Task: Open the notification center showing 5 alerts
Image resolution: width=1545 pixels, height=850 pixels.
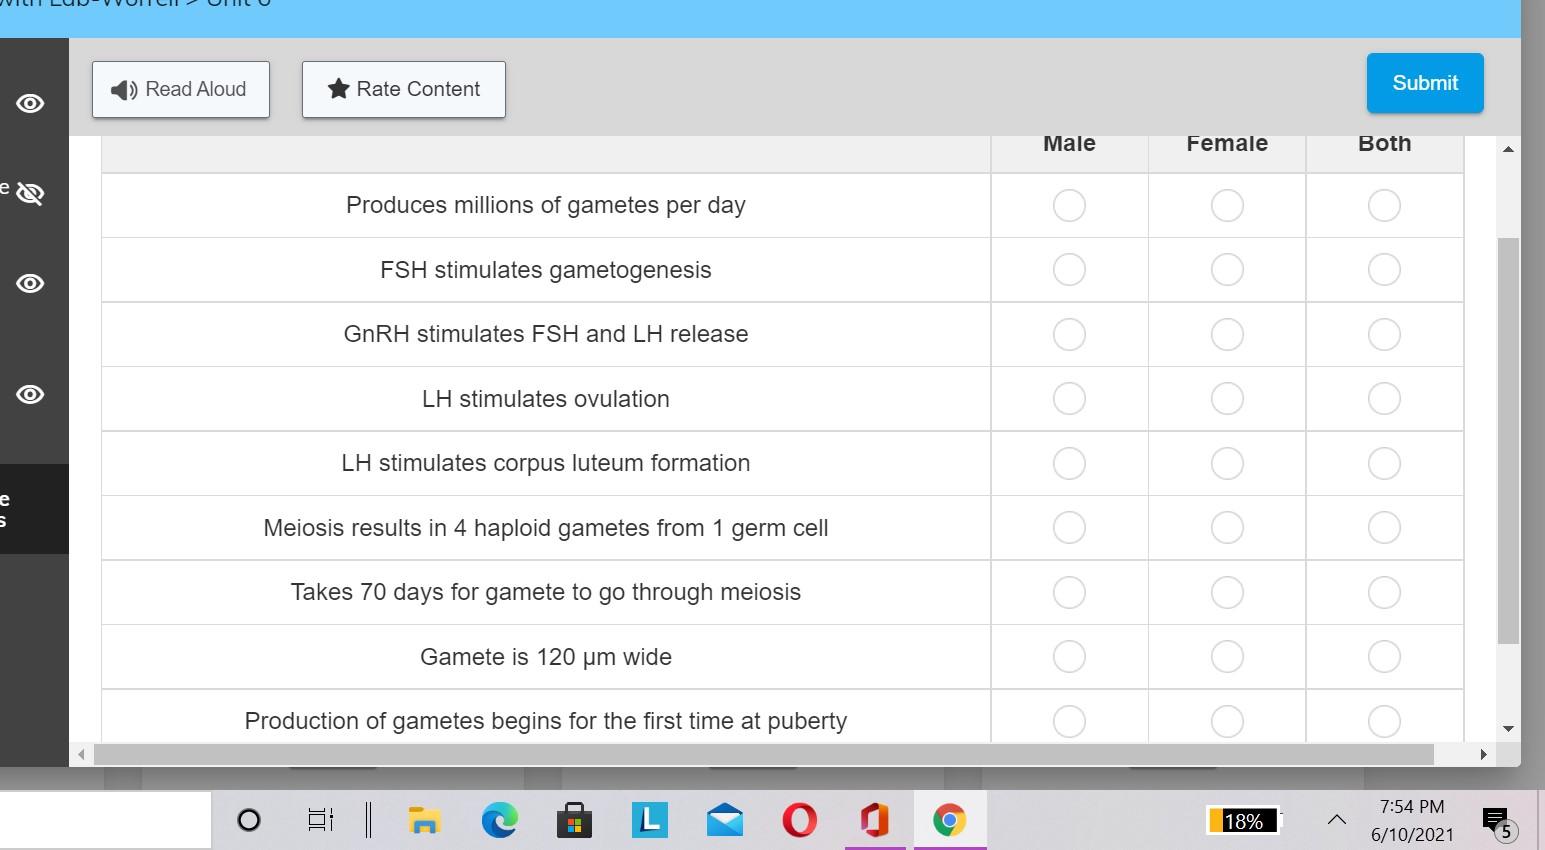Action: pyautogui.click(x=1496, y=820)
